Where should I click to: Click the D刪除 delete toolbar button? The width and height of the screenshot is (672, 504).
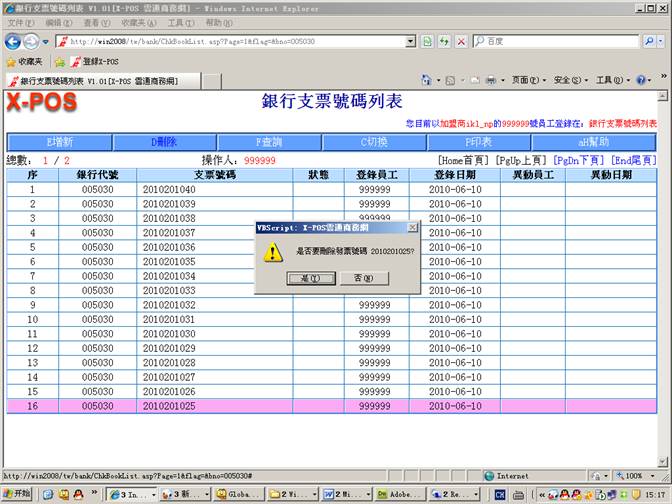tap(163, 142)
